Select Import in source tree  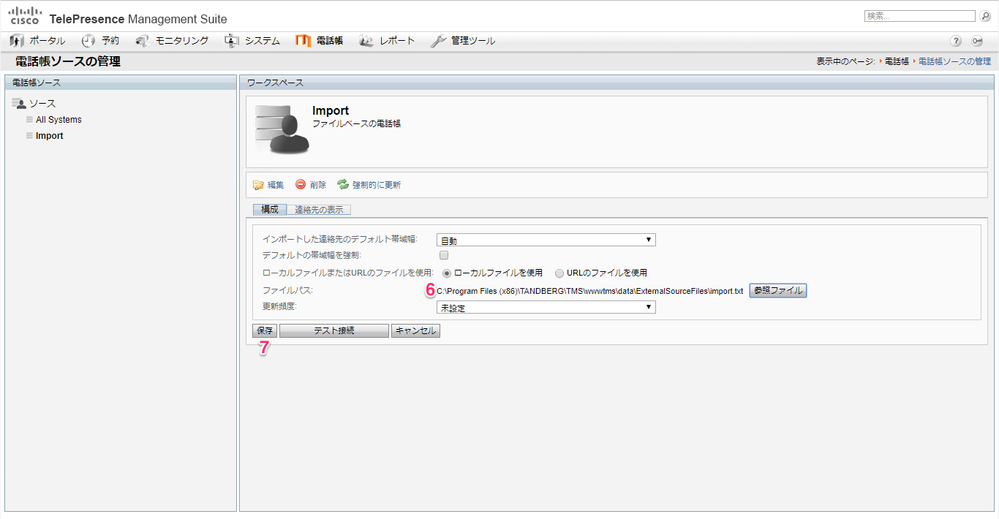(x=50, y=136)
